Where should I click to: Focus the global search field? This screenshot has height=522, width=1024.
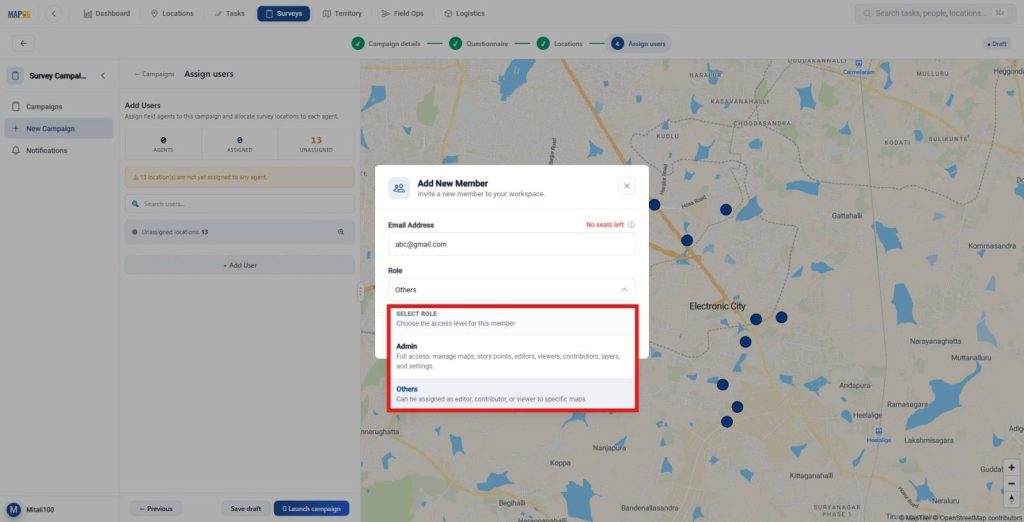point(935,13)
